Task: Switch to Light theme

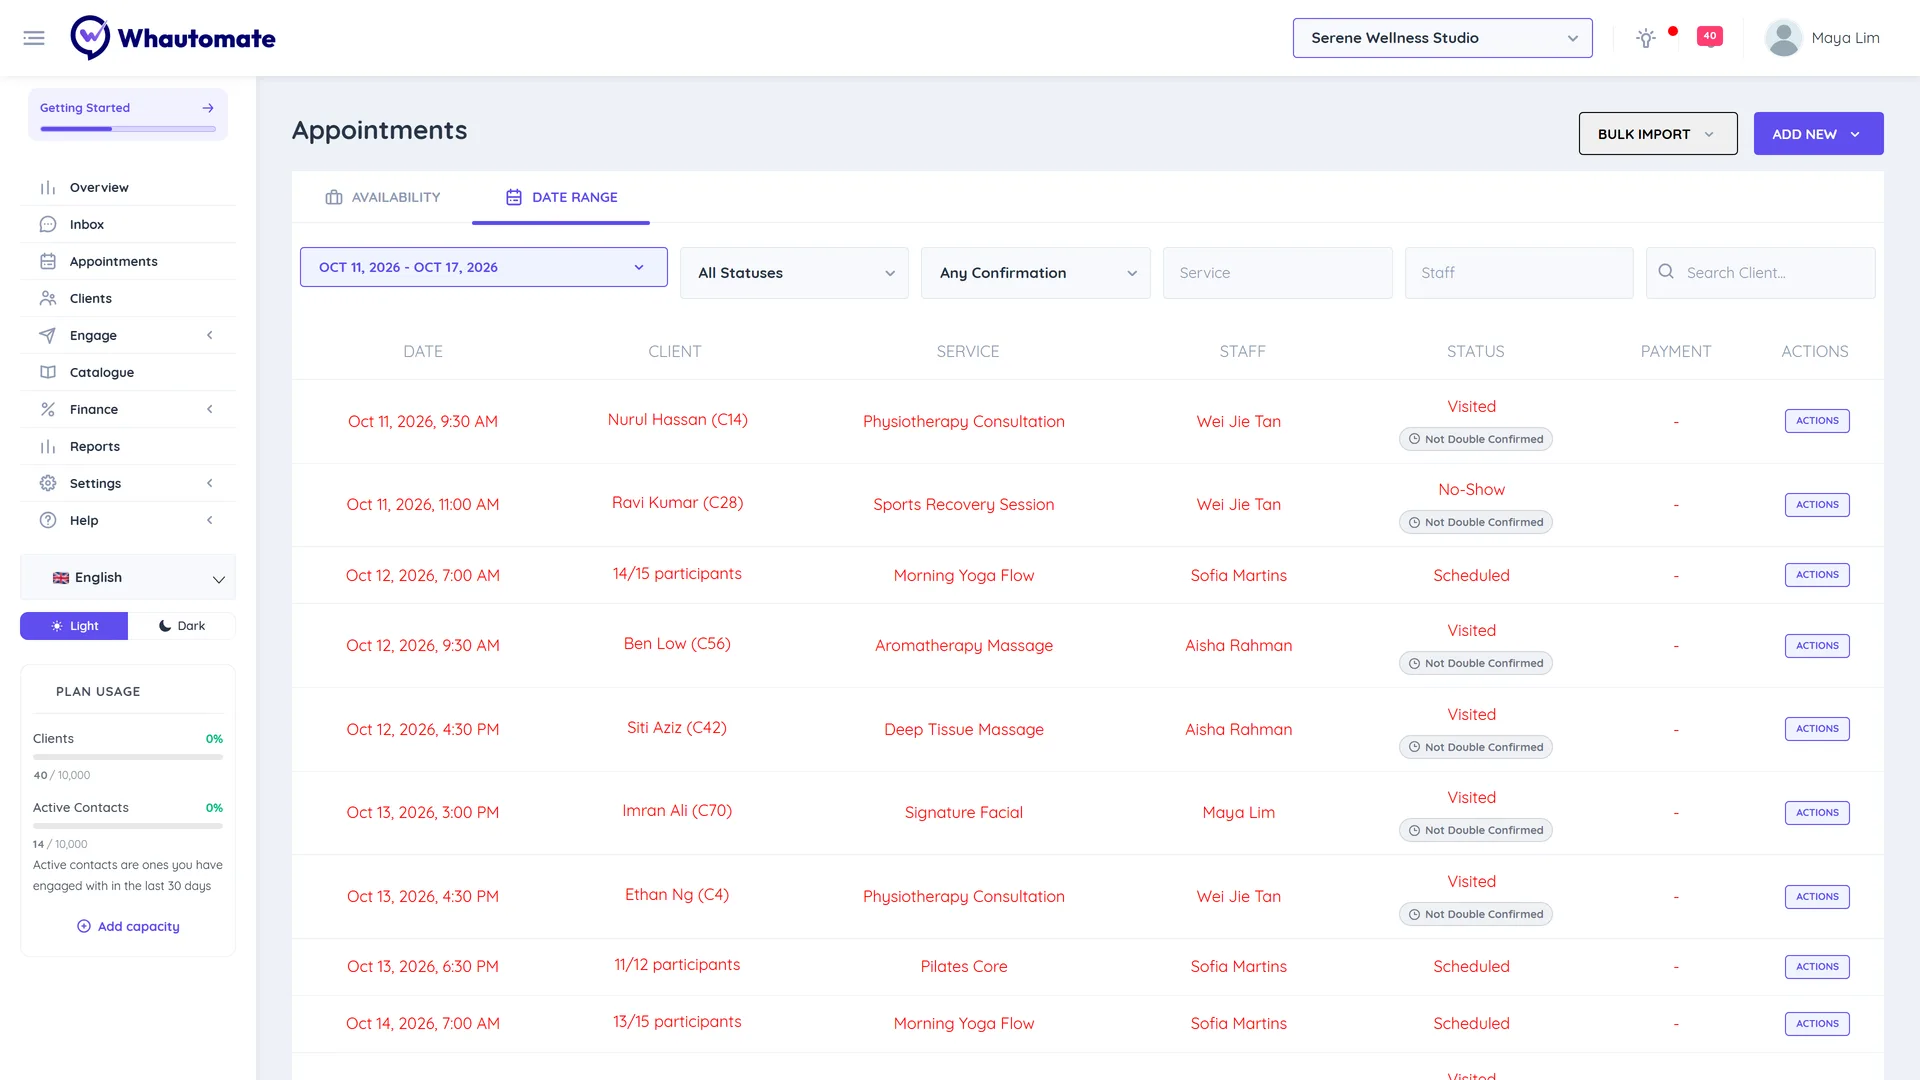Action: pyautogui.click(x=74, y=626)
